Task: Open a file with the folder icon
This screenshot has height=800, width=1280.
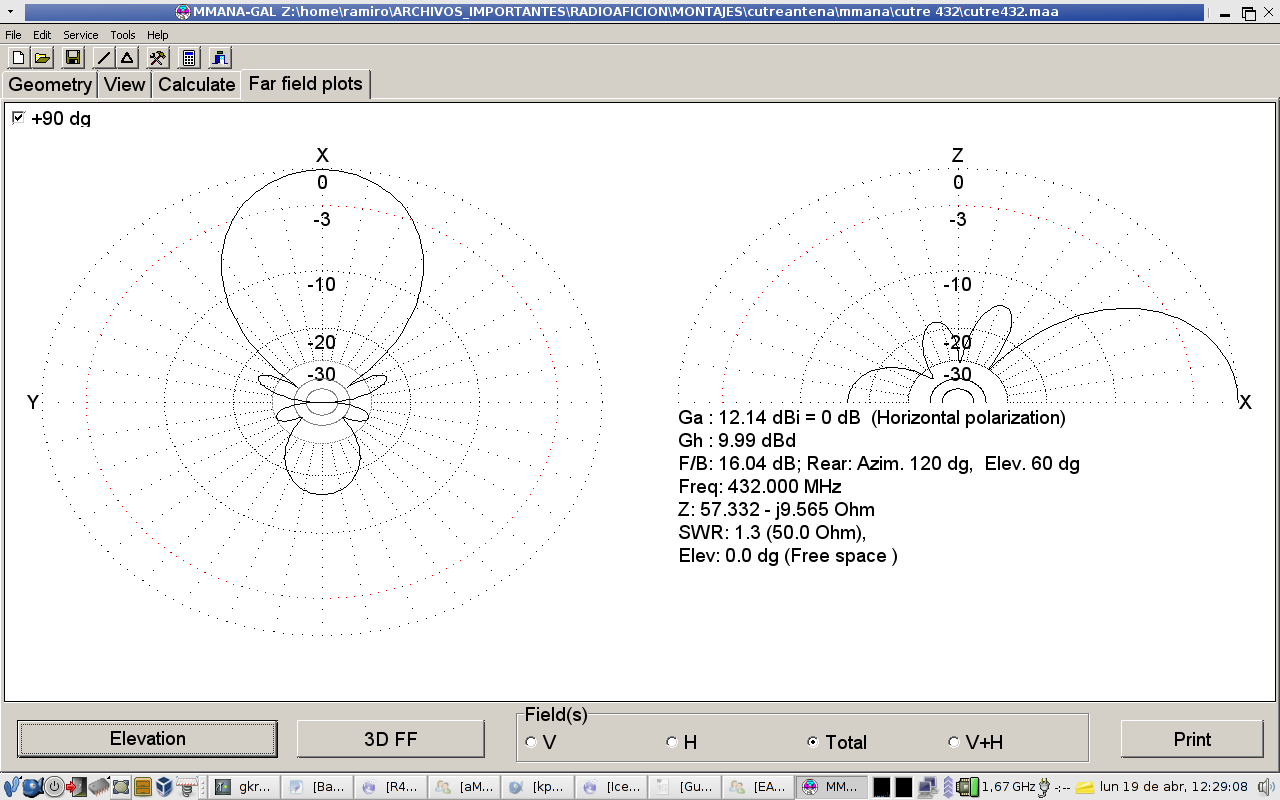Action: tap(42, 58)
